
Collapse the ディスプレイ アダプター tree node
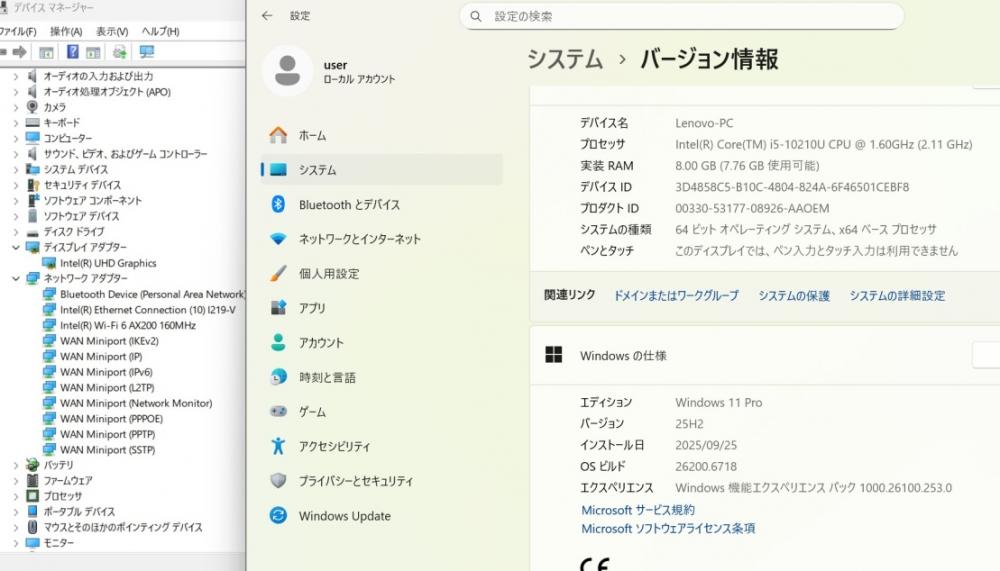16,247
